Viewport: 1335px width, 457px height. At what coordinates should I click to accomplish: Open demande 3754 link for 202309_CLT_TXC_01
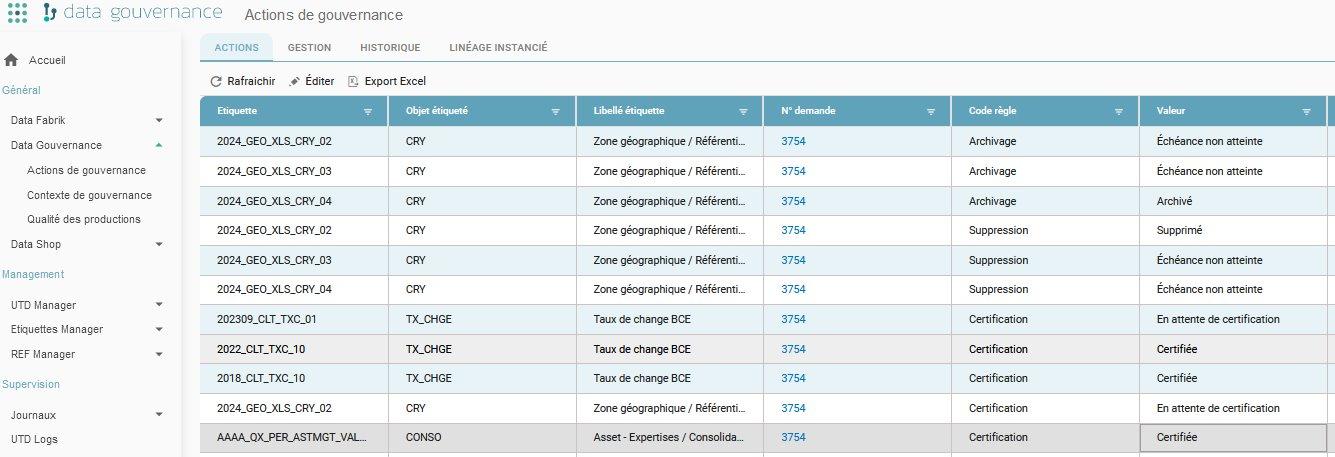tap(793, 319)
